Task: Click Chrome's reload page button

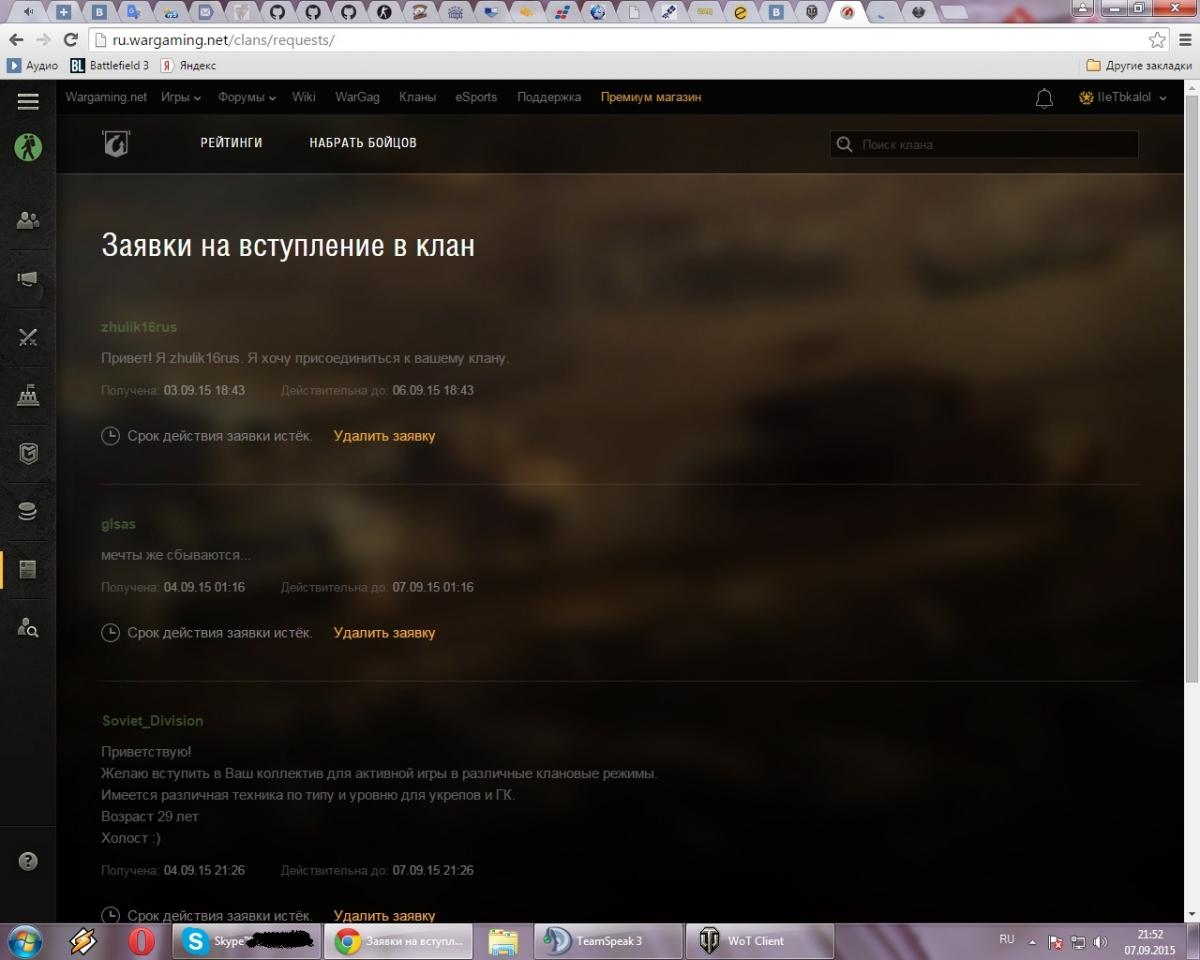Action: pyautogui.click(x=70, y=40)
